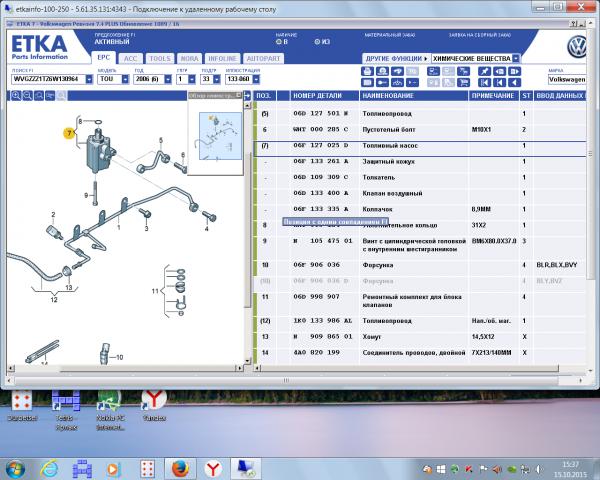Zoom out of the illustration
This screenshot has width=600, height=480.
click(x=27, y=96)
